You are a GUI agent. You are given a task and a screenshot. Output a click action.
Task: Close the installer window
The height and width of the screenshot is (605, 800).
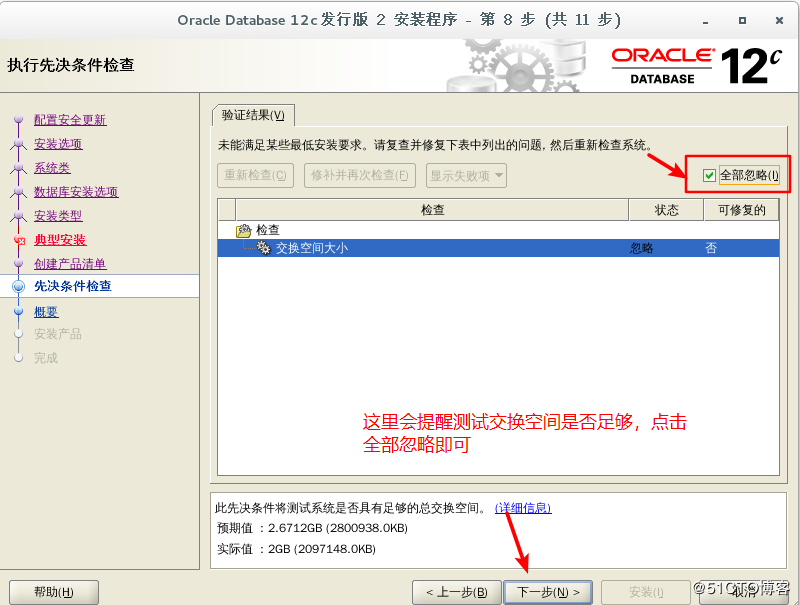tap(779, 20)
